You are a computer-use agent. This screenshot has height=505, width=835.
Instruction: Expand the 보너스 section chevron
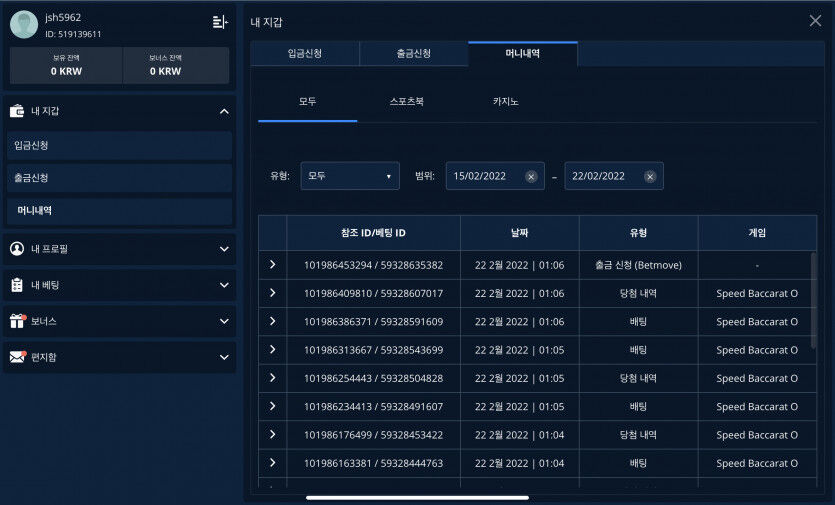224,321
